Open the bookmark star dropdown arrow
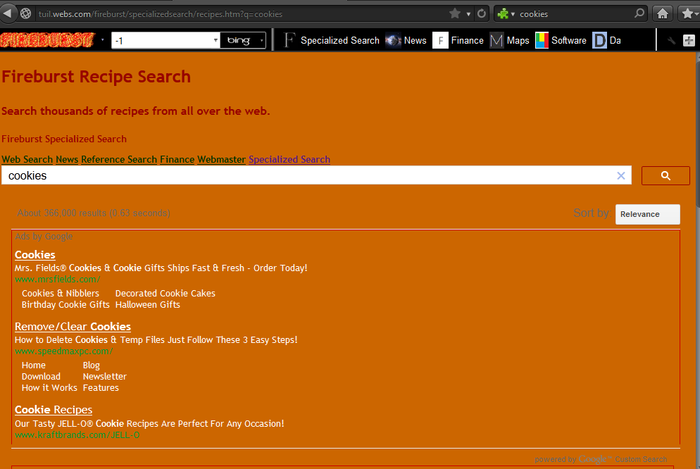Screen dimensions: 700x469 point(468,14)
